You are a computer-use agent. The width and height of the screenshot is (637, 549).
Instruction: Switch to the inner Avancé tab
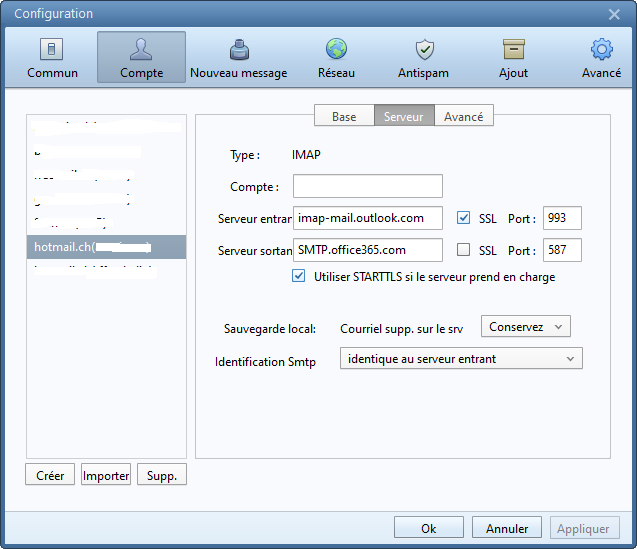click(463, 117)
